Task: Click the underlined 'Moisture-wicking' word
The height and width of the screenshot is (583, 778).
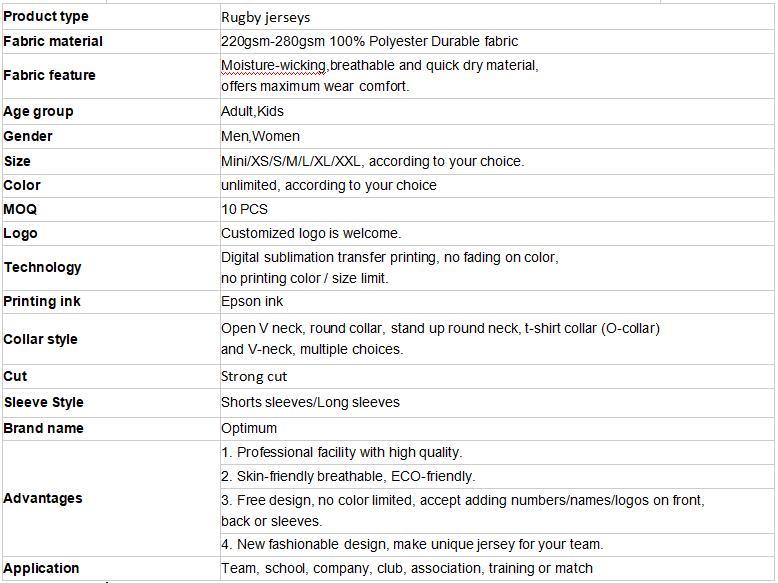Action: (x=273, y=65)
